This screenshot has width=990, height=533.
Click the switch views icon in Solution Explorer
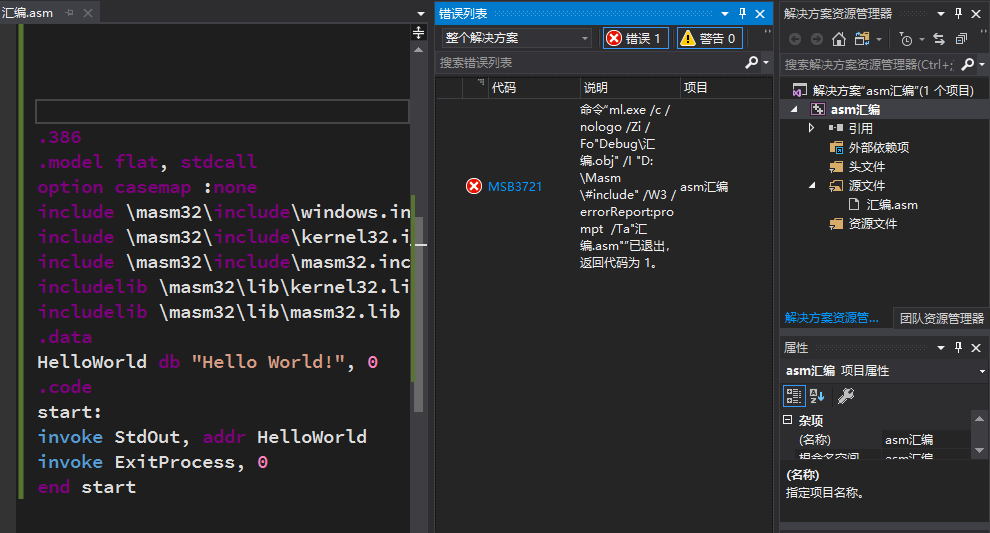coord(862,39)
